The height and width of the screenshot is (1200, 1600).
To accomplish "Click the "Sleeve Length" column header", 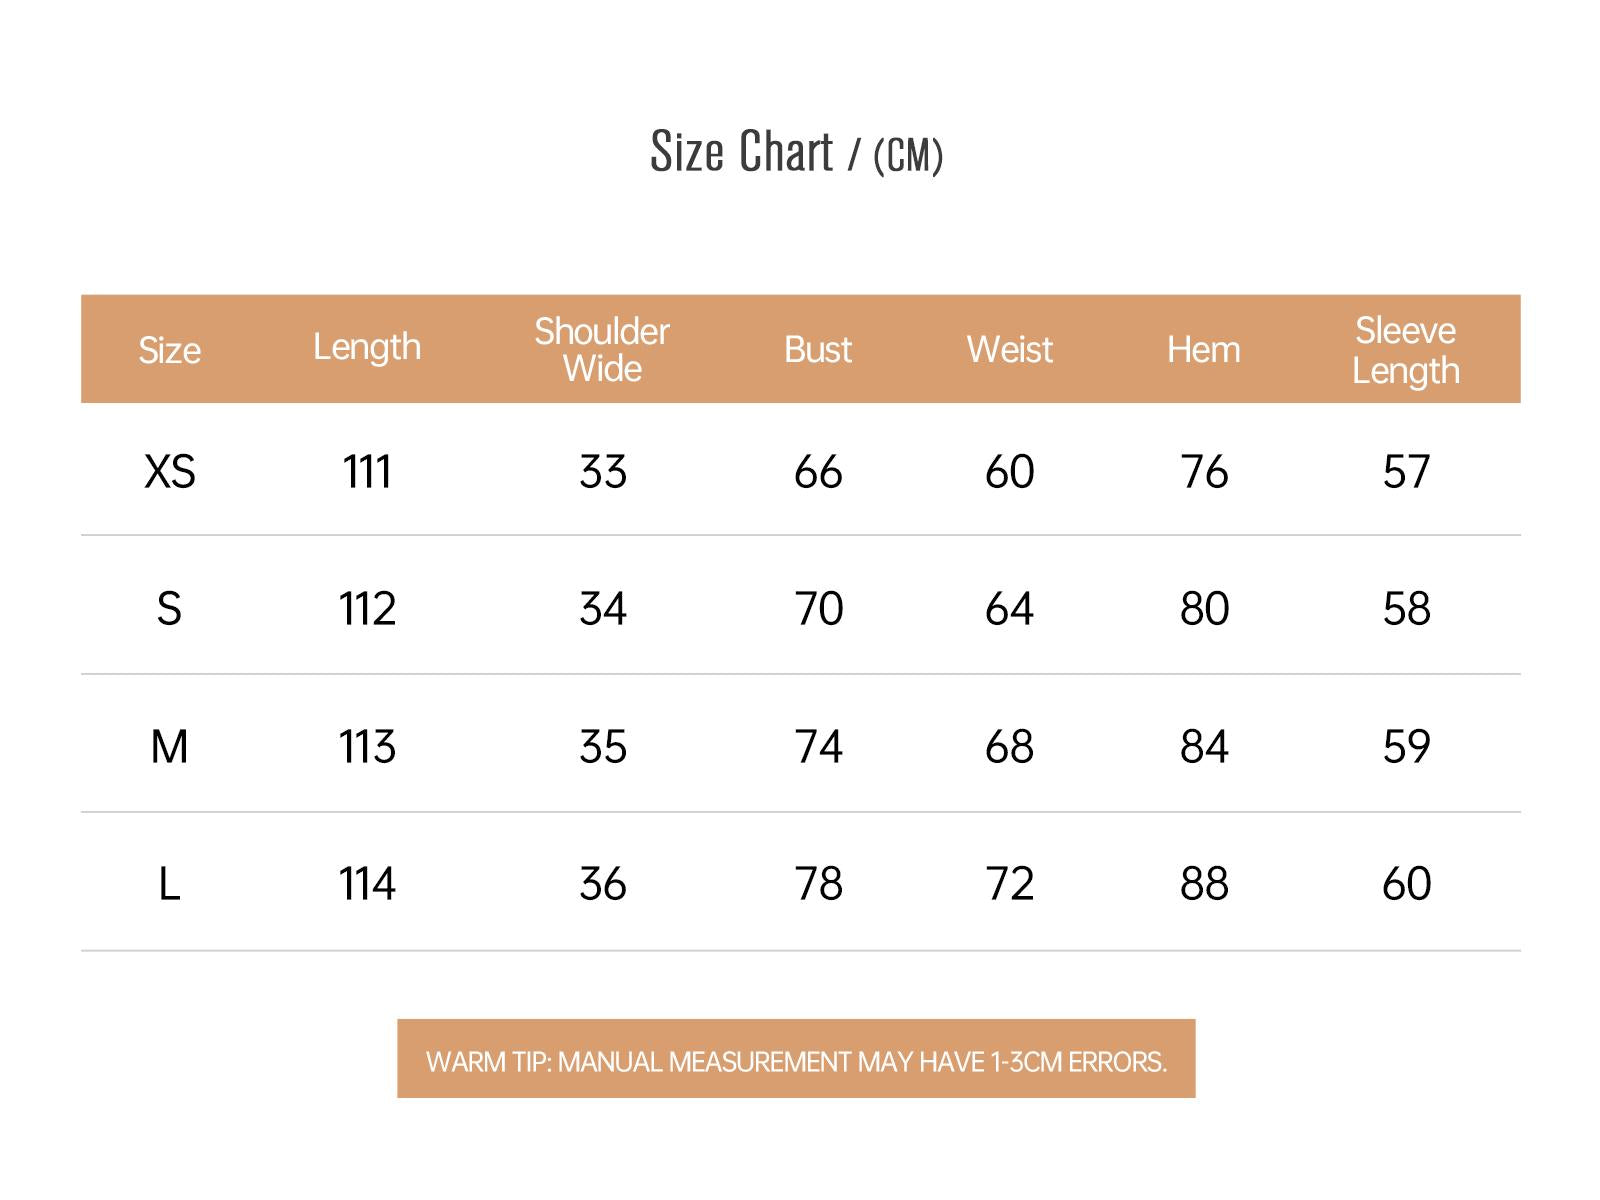I will pos(1405,349).
